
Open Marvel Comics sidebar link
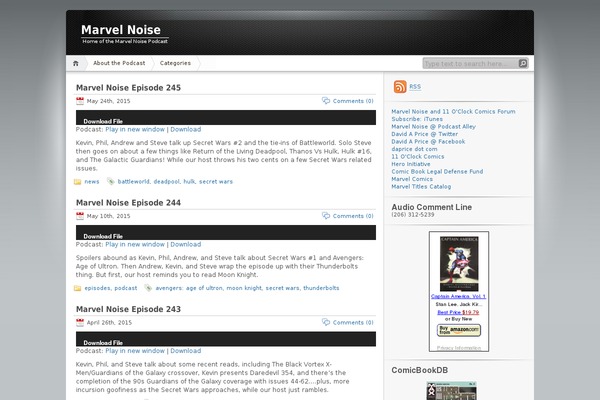[x=412, y=179]
